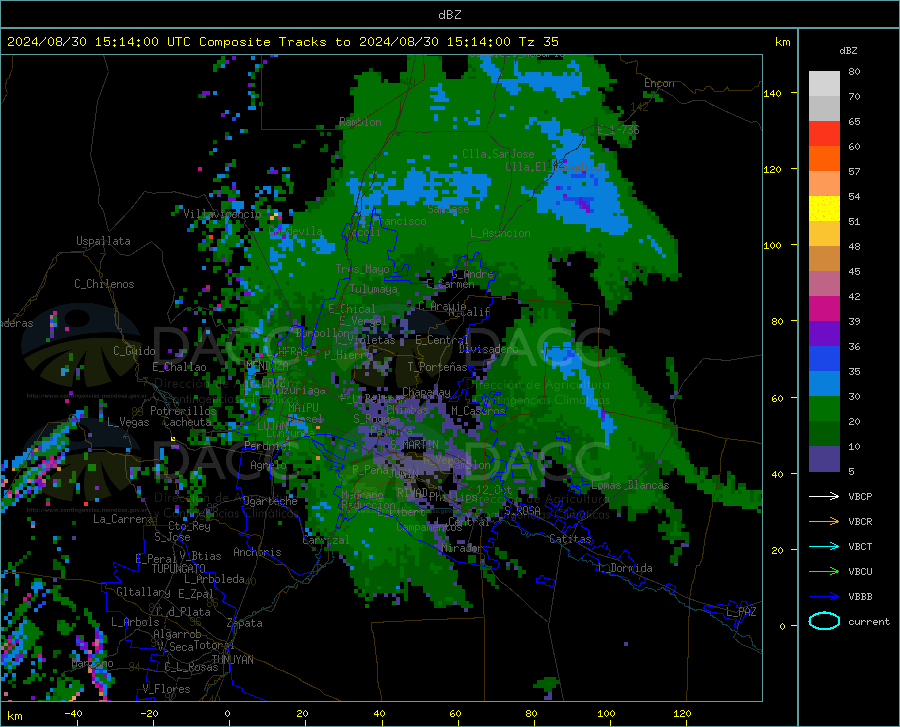Click the orange VBCR arrow icon
This screenshot has width=900, height=727.
click(824, 522)
